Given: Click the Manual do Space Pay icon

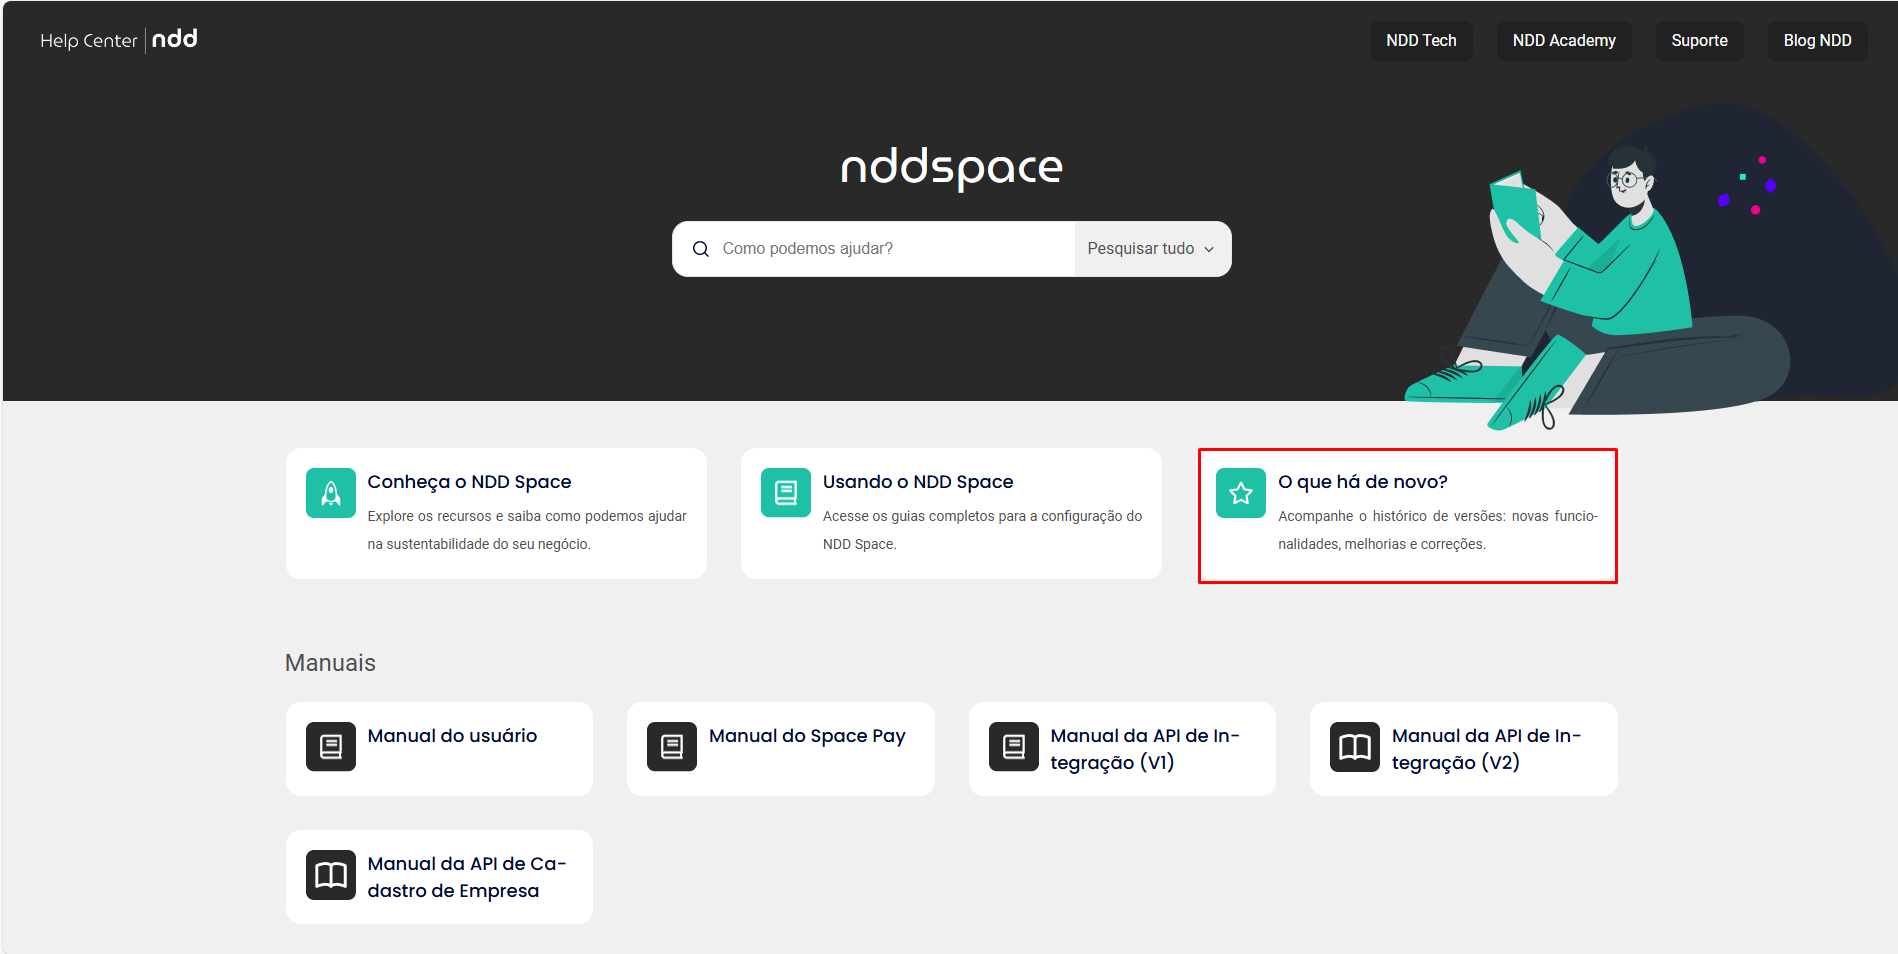Looking at the screenshot, I should (672, 747).
